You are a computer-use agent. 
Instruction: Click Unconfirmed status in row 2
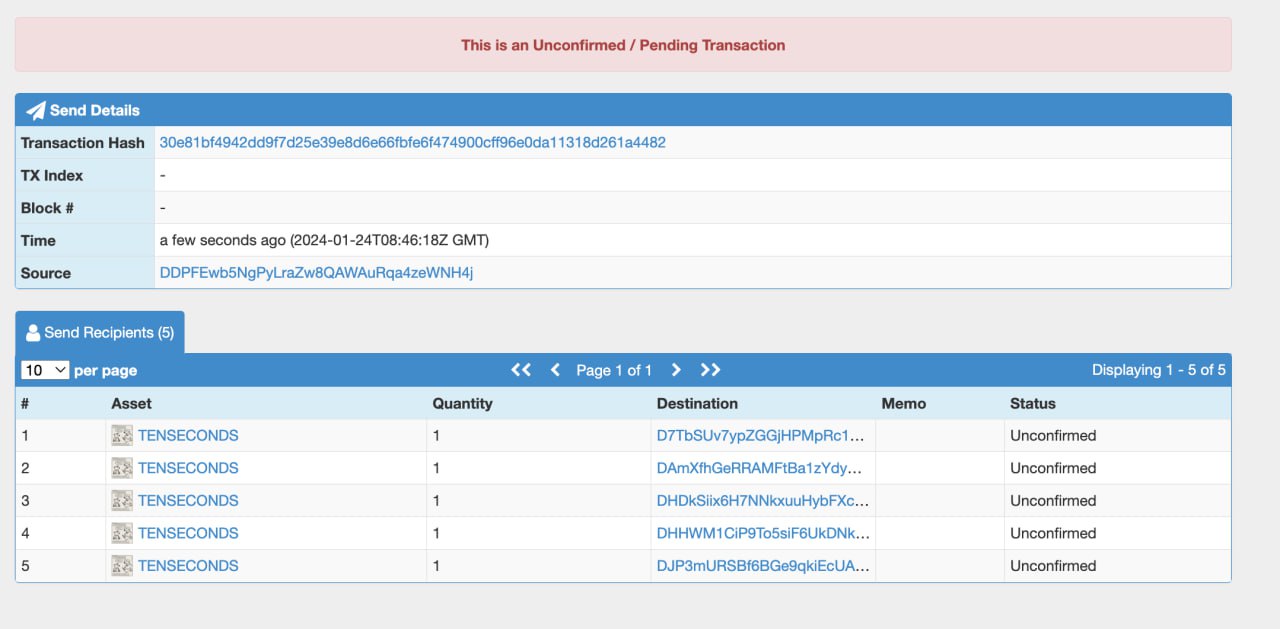coord(1053,468)
